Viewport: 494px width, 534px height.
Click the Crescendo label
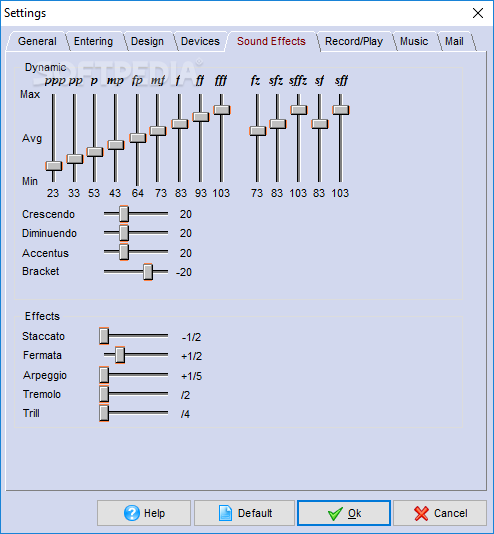tap(48, 214)
